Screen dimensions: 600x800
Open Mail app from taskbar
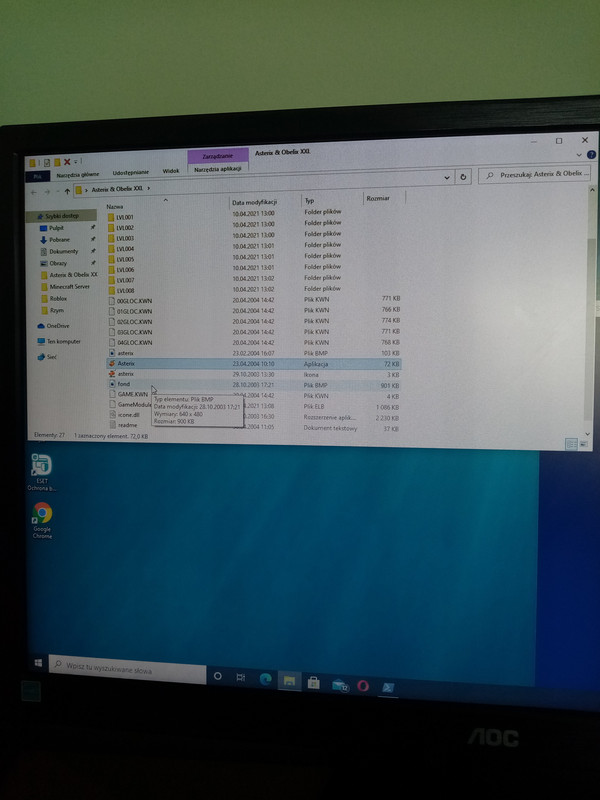[x=339, y=685]
